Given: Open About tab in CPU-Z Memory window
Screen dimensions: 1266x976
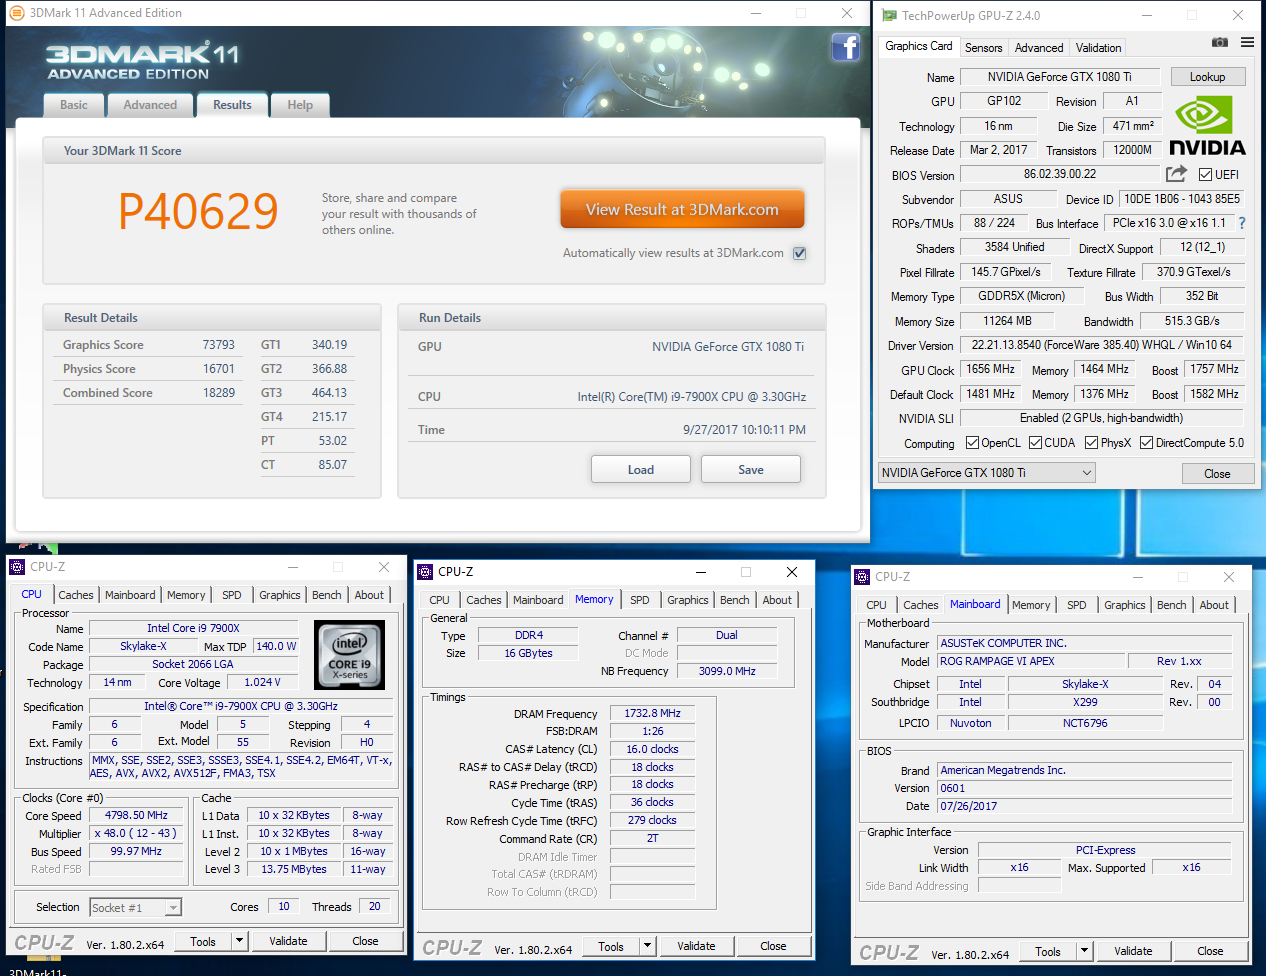Looking at the screenshot, I should (x=777, y=600).
